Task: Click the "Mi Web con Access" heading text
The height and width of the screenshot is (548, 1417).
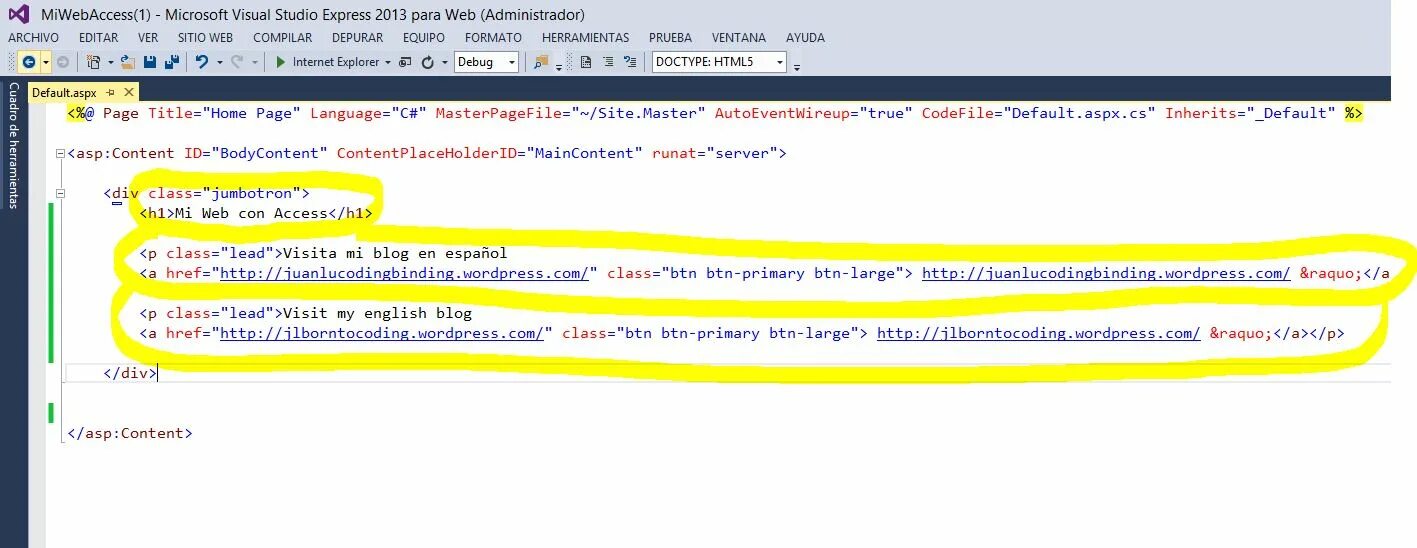Action: point(252,213)
